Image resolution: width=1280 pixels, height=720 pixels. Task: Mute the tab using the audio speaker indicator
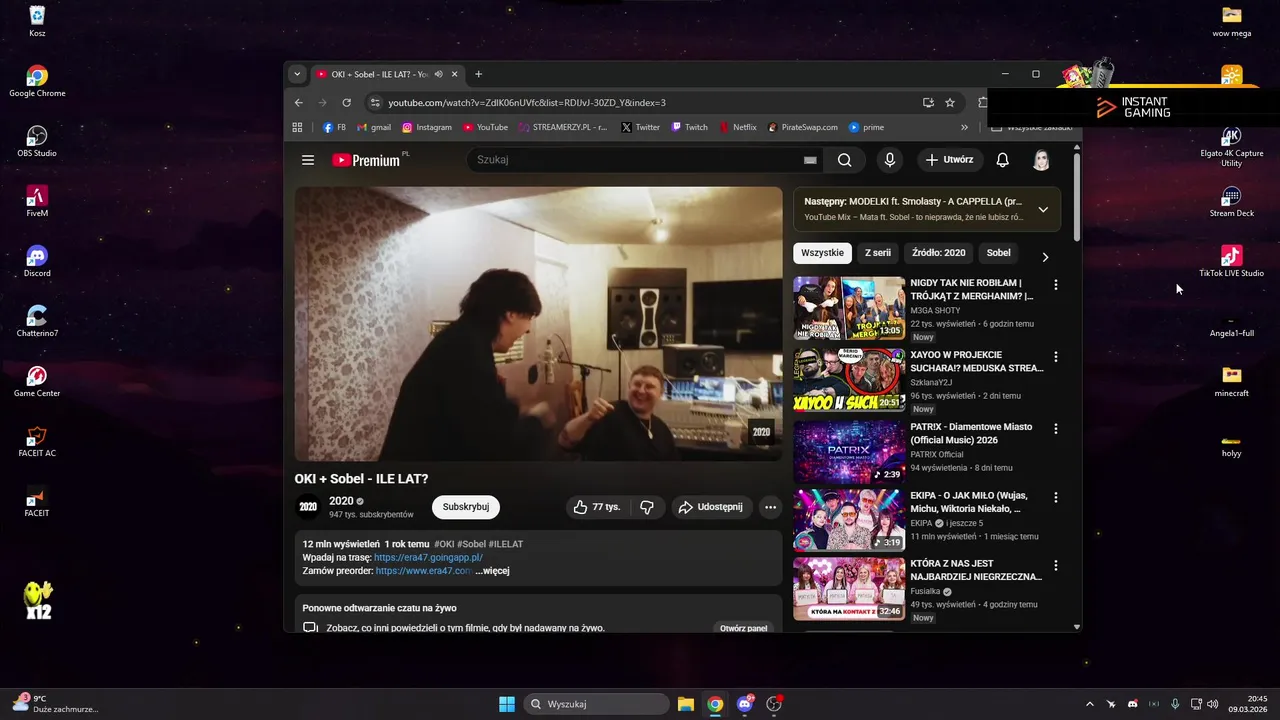[438, 74]
